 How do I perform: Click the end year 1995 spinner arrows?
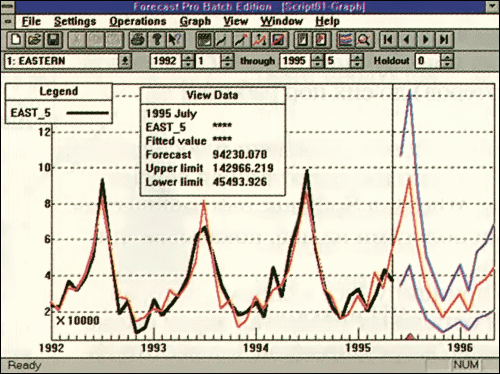point(318,61)
